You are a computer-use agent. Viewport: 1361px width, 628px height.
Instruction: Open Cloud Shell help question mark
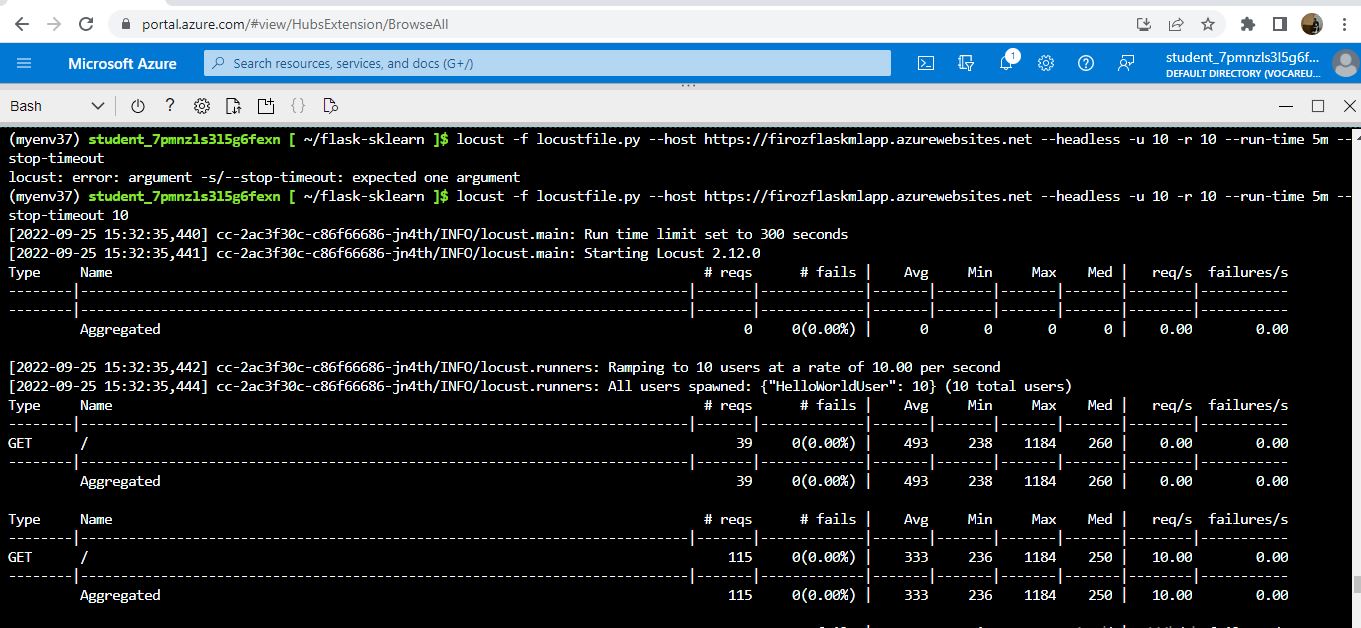tap(170, 106)
